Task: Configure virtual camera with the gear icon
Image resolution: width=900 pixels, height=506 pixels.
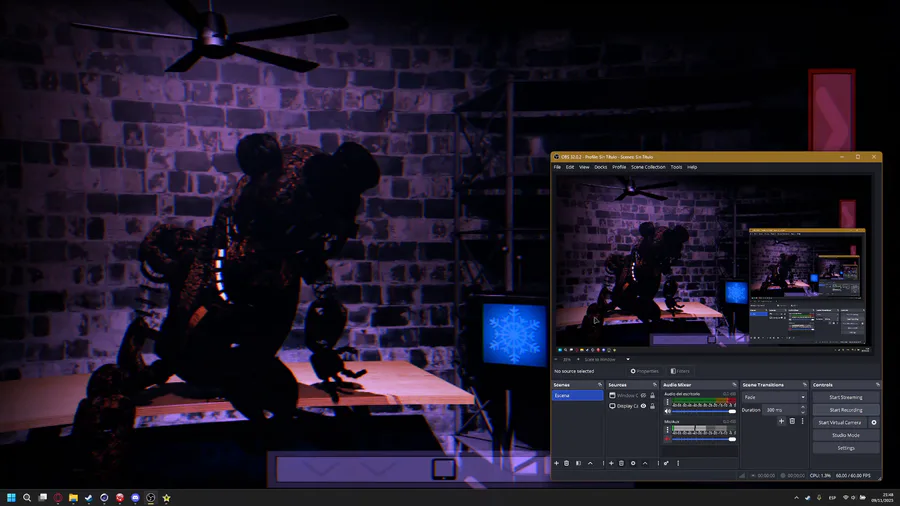Action: [874, 422]
